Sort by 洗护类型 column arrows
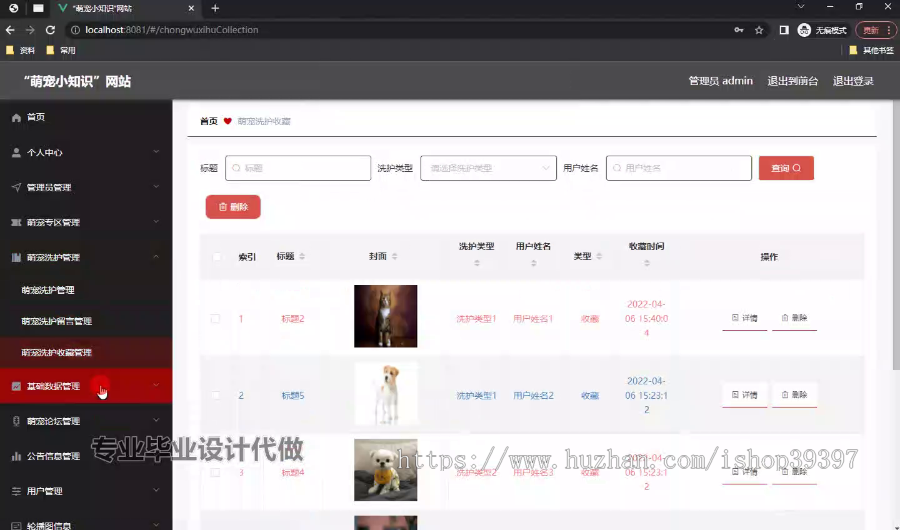The width and height of the screenshot is (900, 530). 477,263
